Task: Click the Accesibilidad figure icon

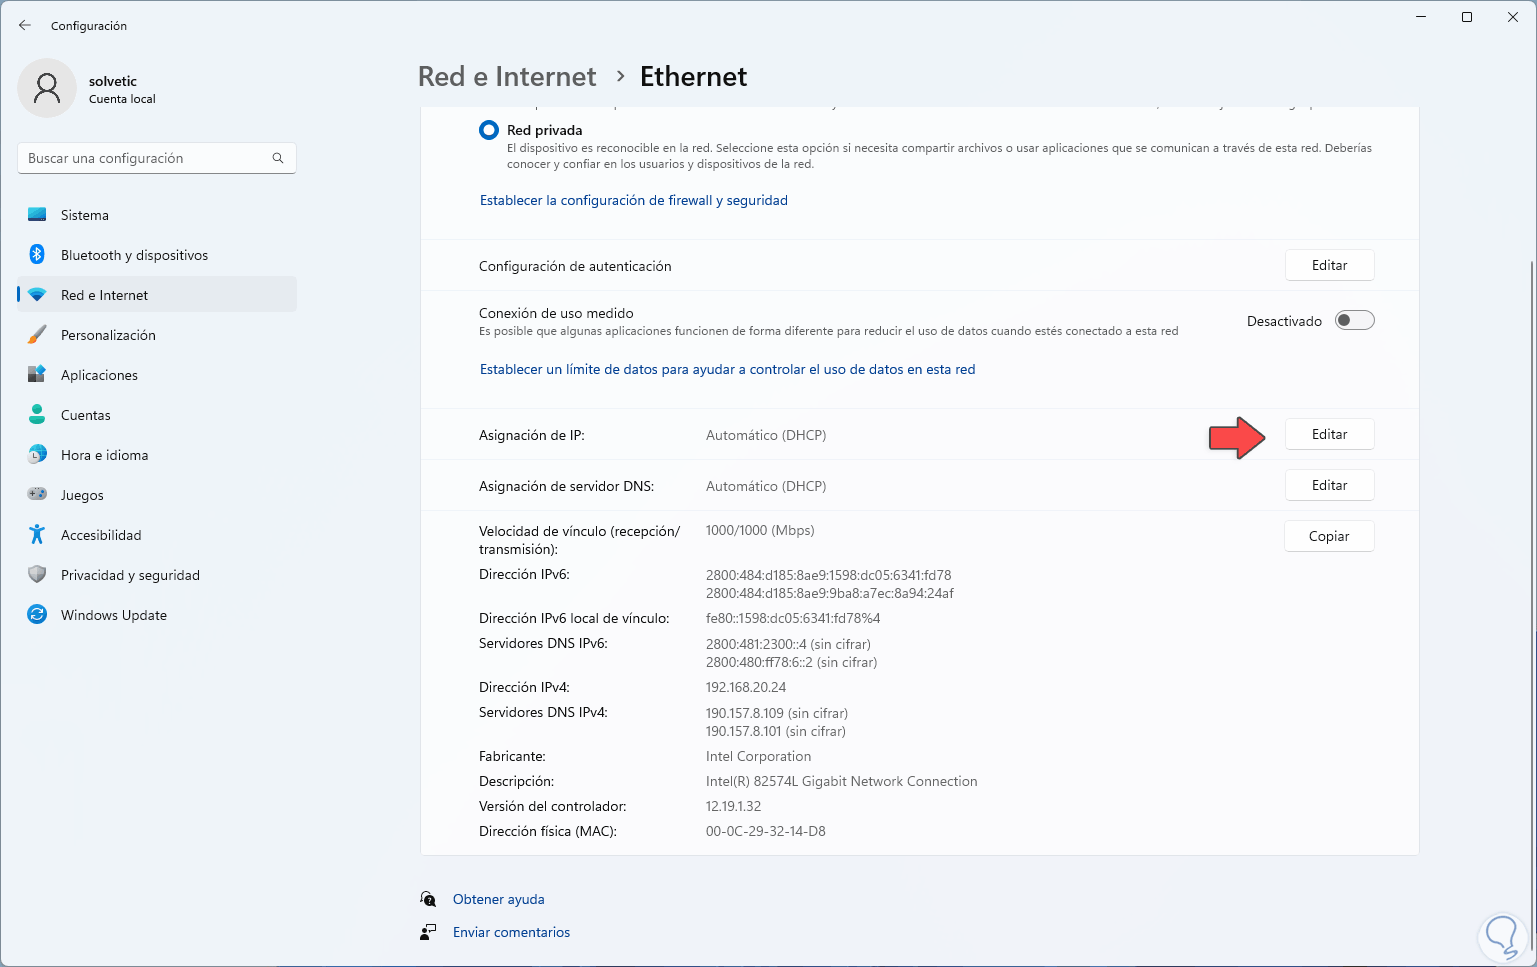Action: tap(37, 535)
